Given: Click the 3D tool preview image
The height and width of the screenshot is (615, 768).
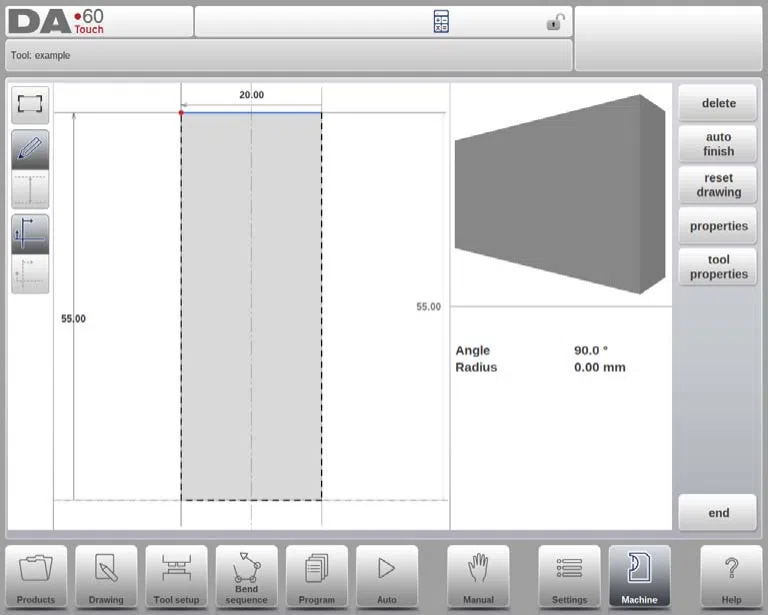Looking at the screenshot, I should [x=560, y=194].
